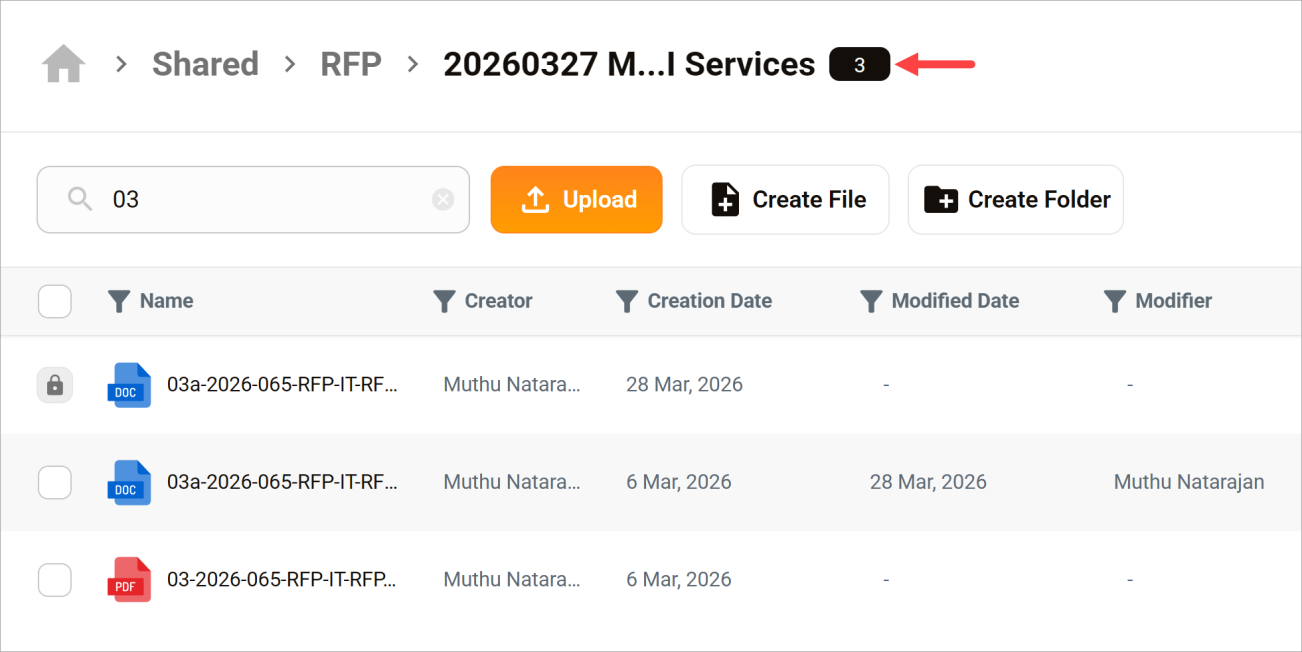This screenshot has height=652, width=1302.
Task: Click the DOC icon of the locked file
Action: coord(129,385)
